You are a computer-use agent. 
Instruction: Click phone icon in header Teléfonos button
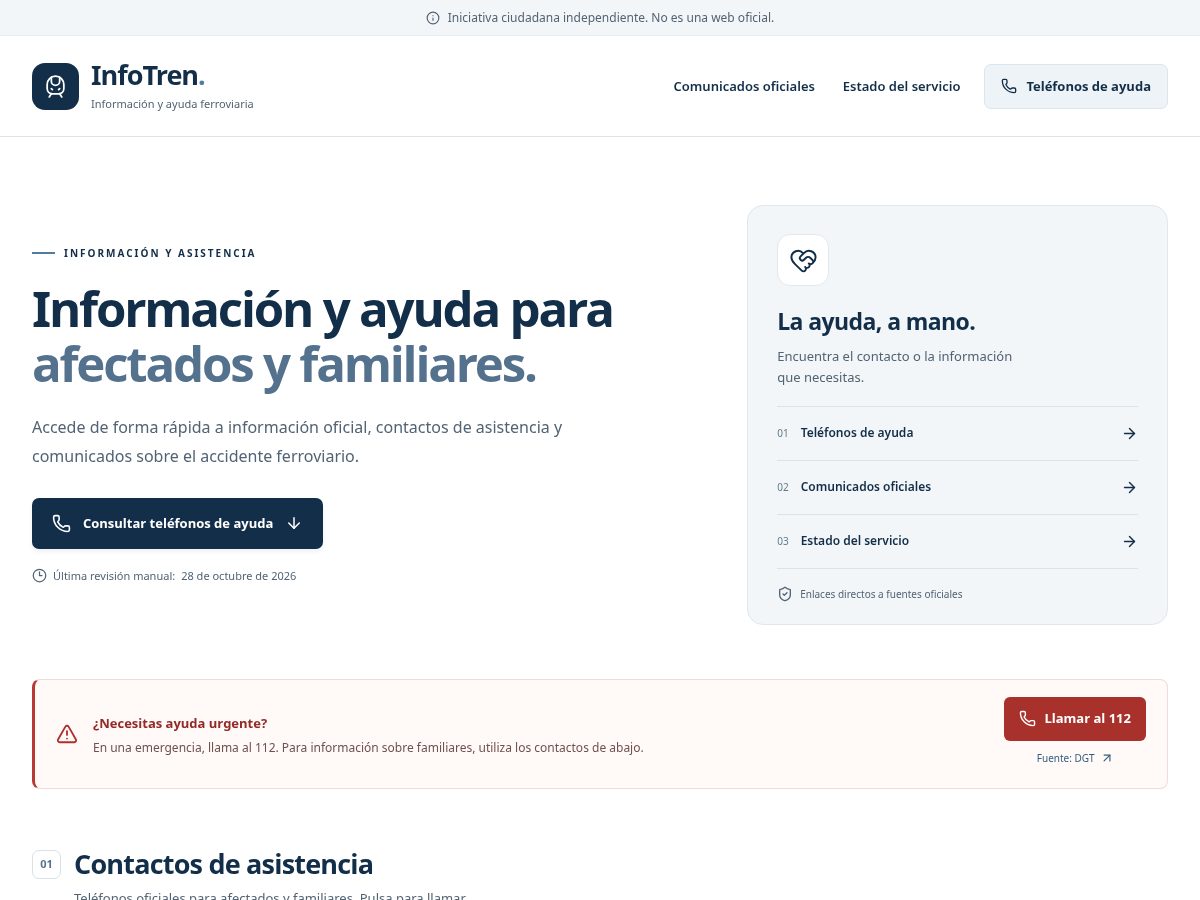tap(1009, 86)
